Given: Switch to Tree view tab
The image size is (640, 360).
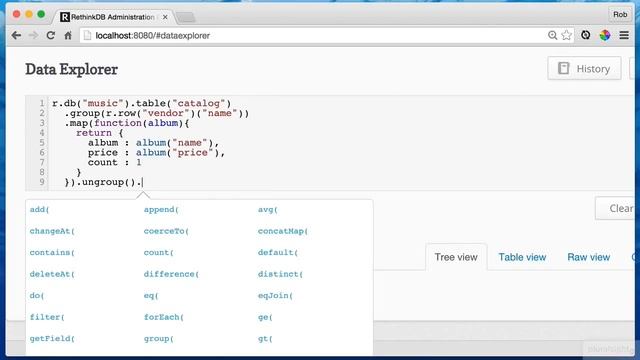Looking at the screenshot, I should pyautogui.click(x=456, y=257).
